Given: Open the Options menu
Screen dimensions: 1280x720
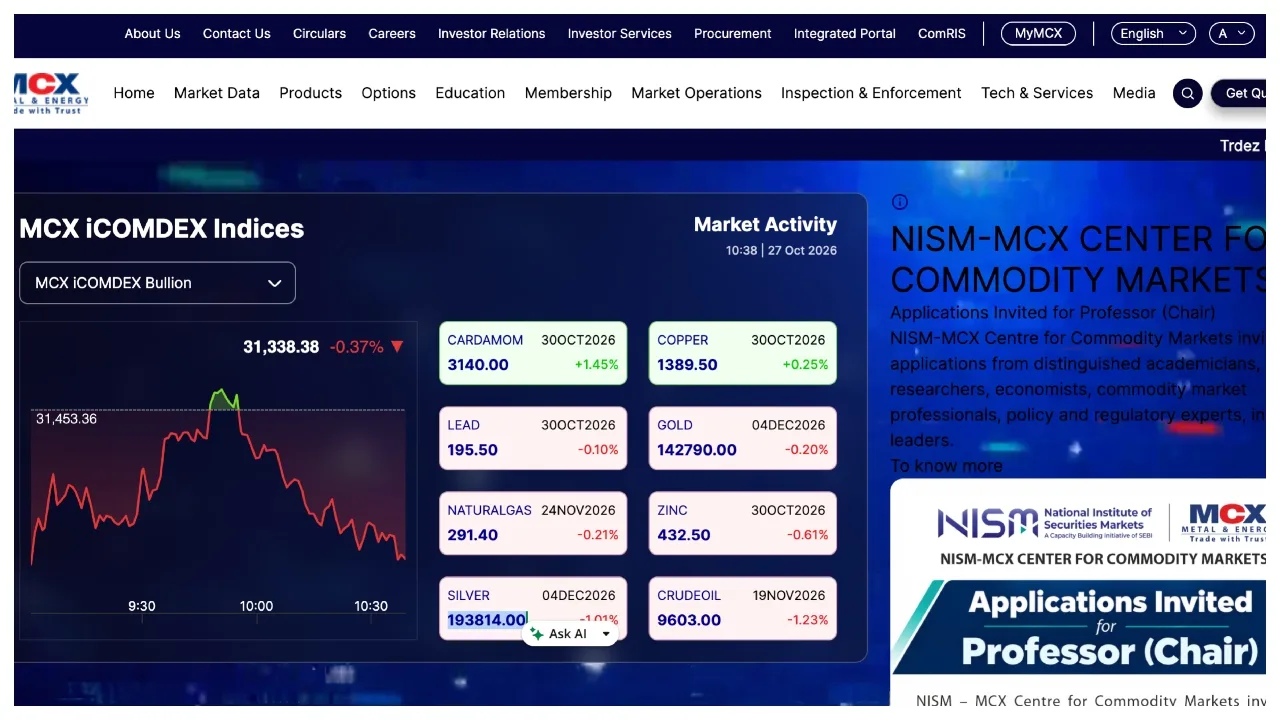Looking at the screenshot, I should click(x=389, y=93).
